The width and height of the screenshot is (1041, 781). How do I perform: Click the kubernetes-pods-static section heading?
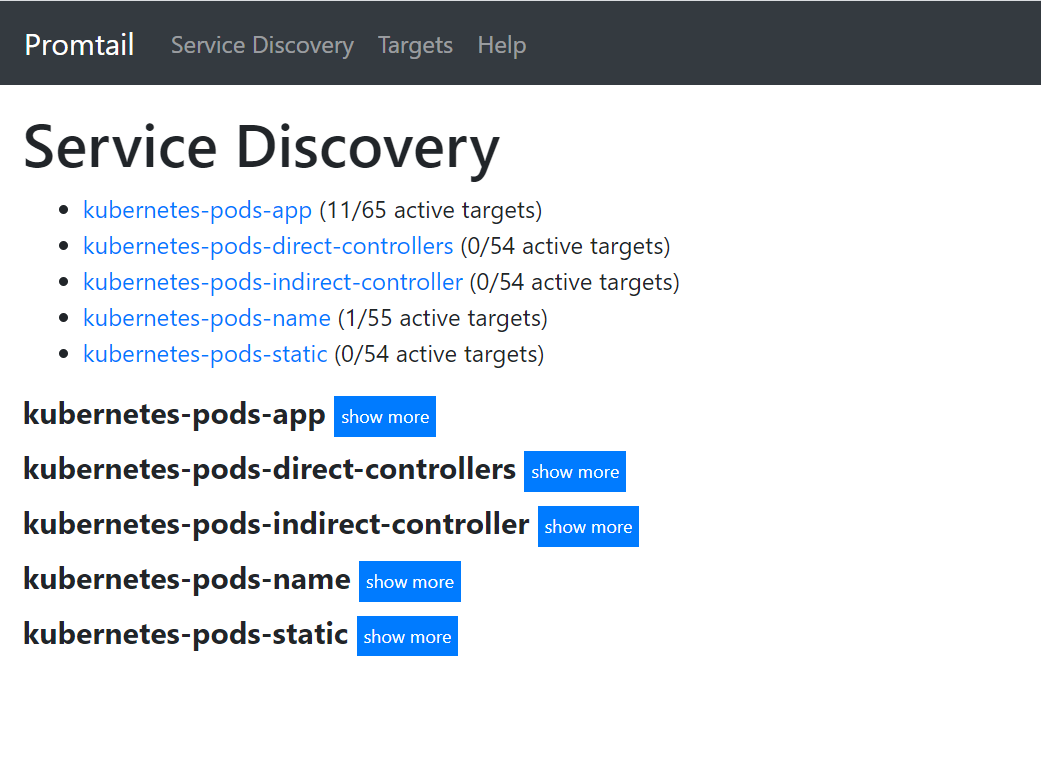point(186,634)
